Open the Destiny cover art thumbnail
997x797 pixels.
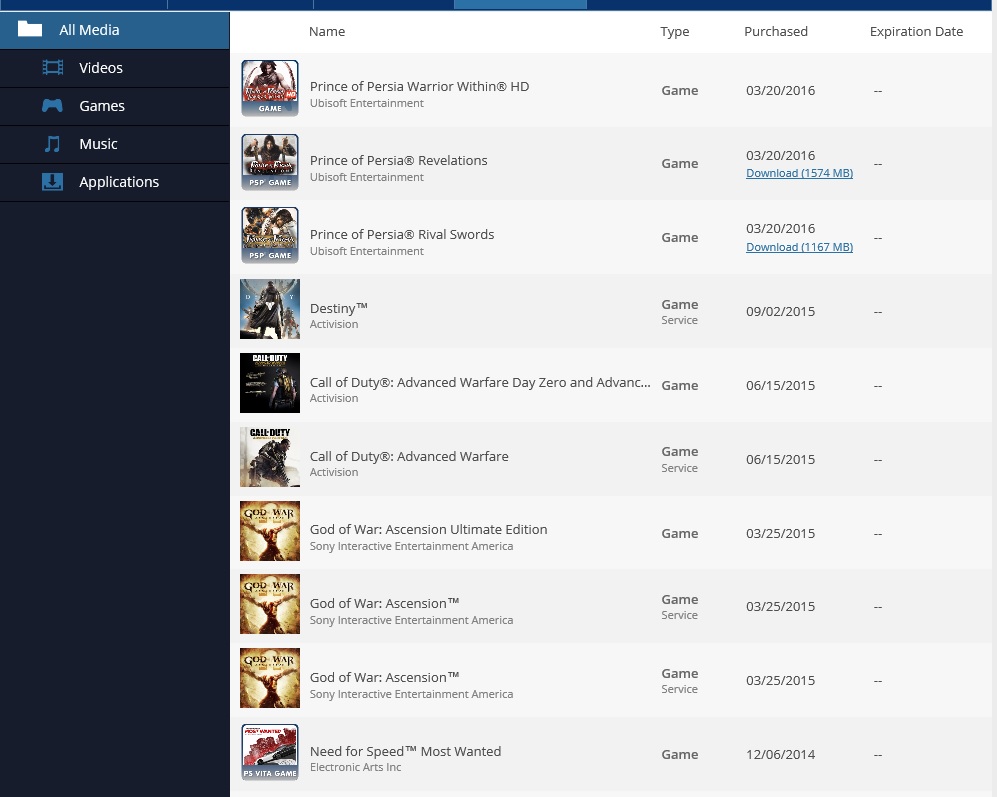(x=270, y=309)
